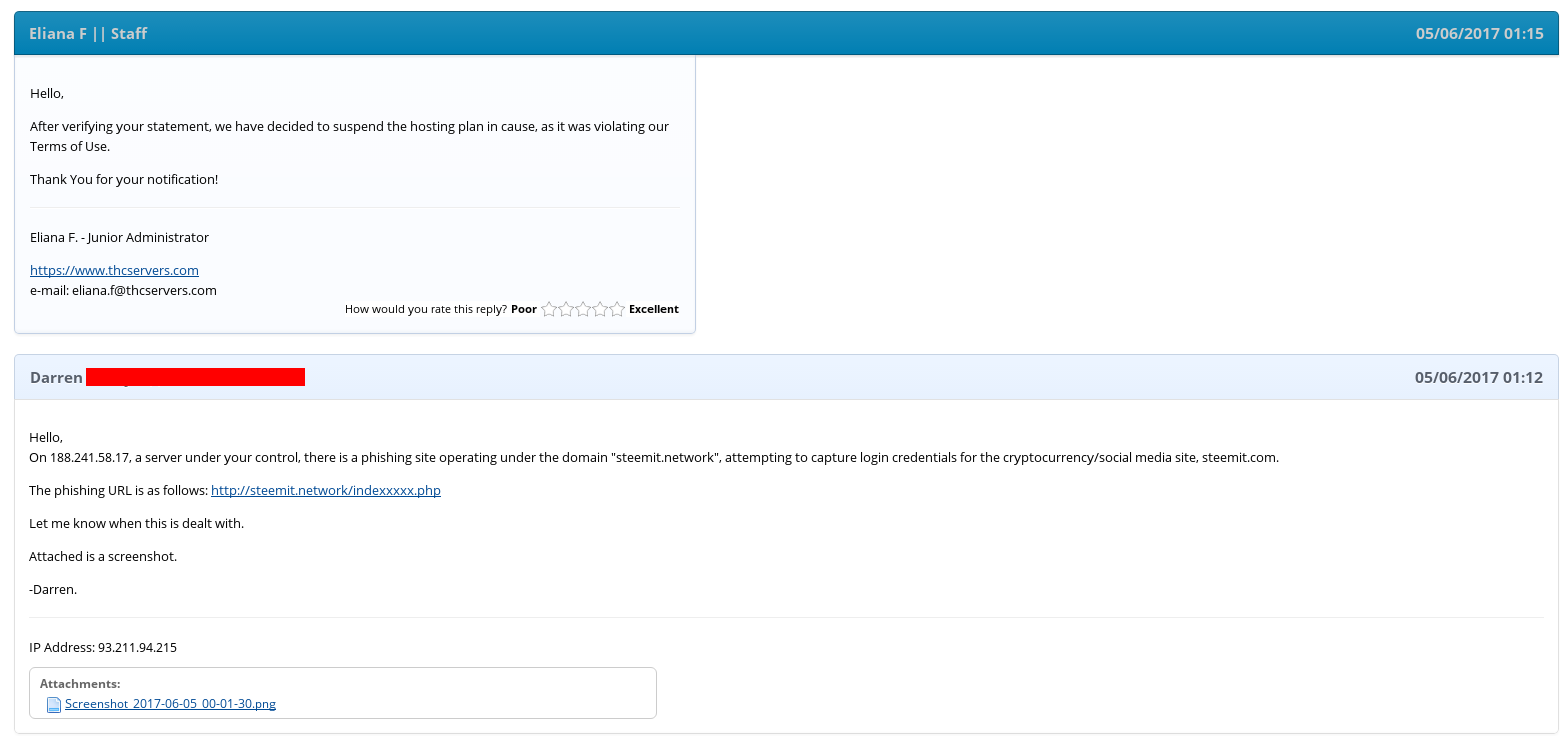The image size is (1564, 736).
Task: Click the 'Darren' sender name in header
Action: click(56, 377)
